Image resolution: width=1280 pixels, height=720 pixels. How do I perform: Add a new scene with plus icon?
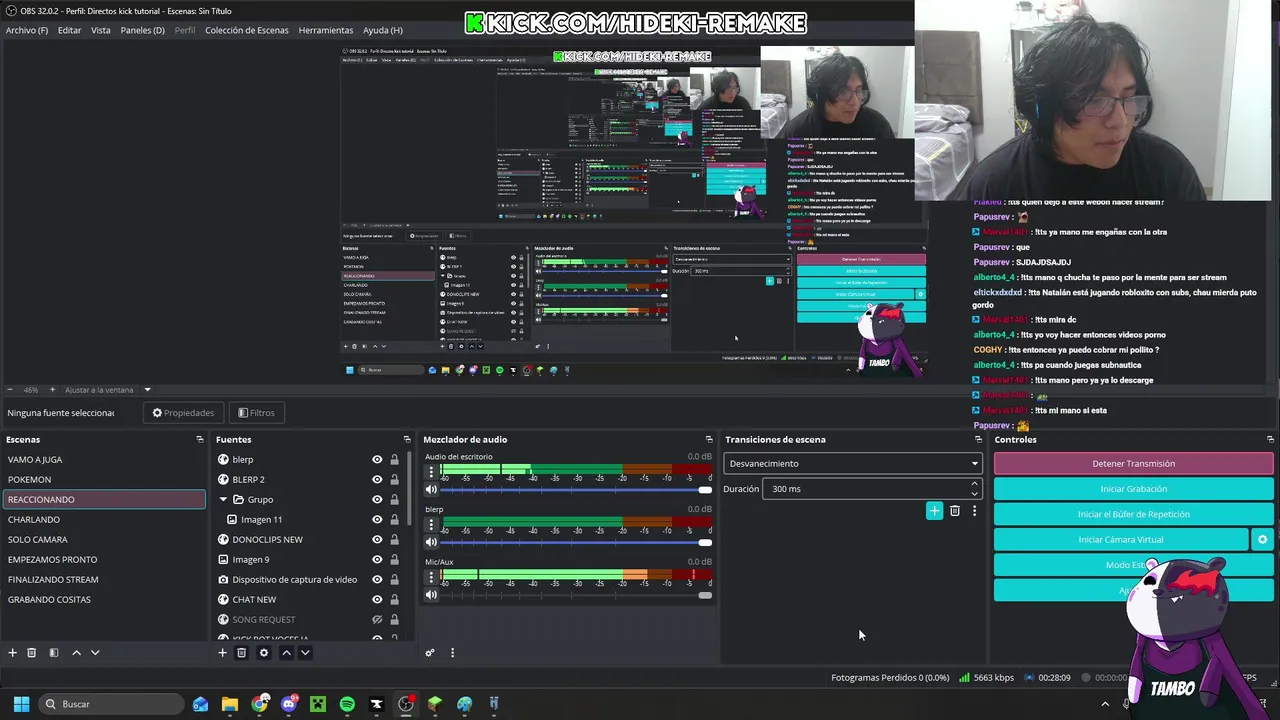click(x=13, y=653)
